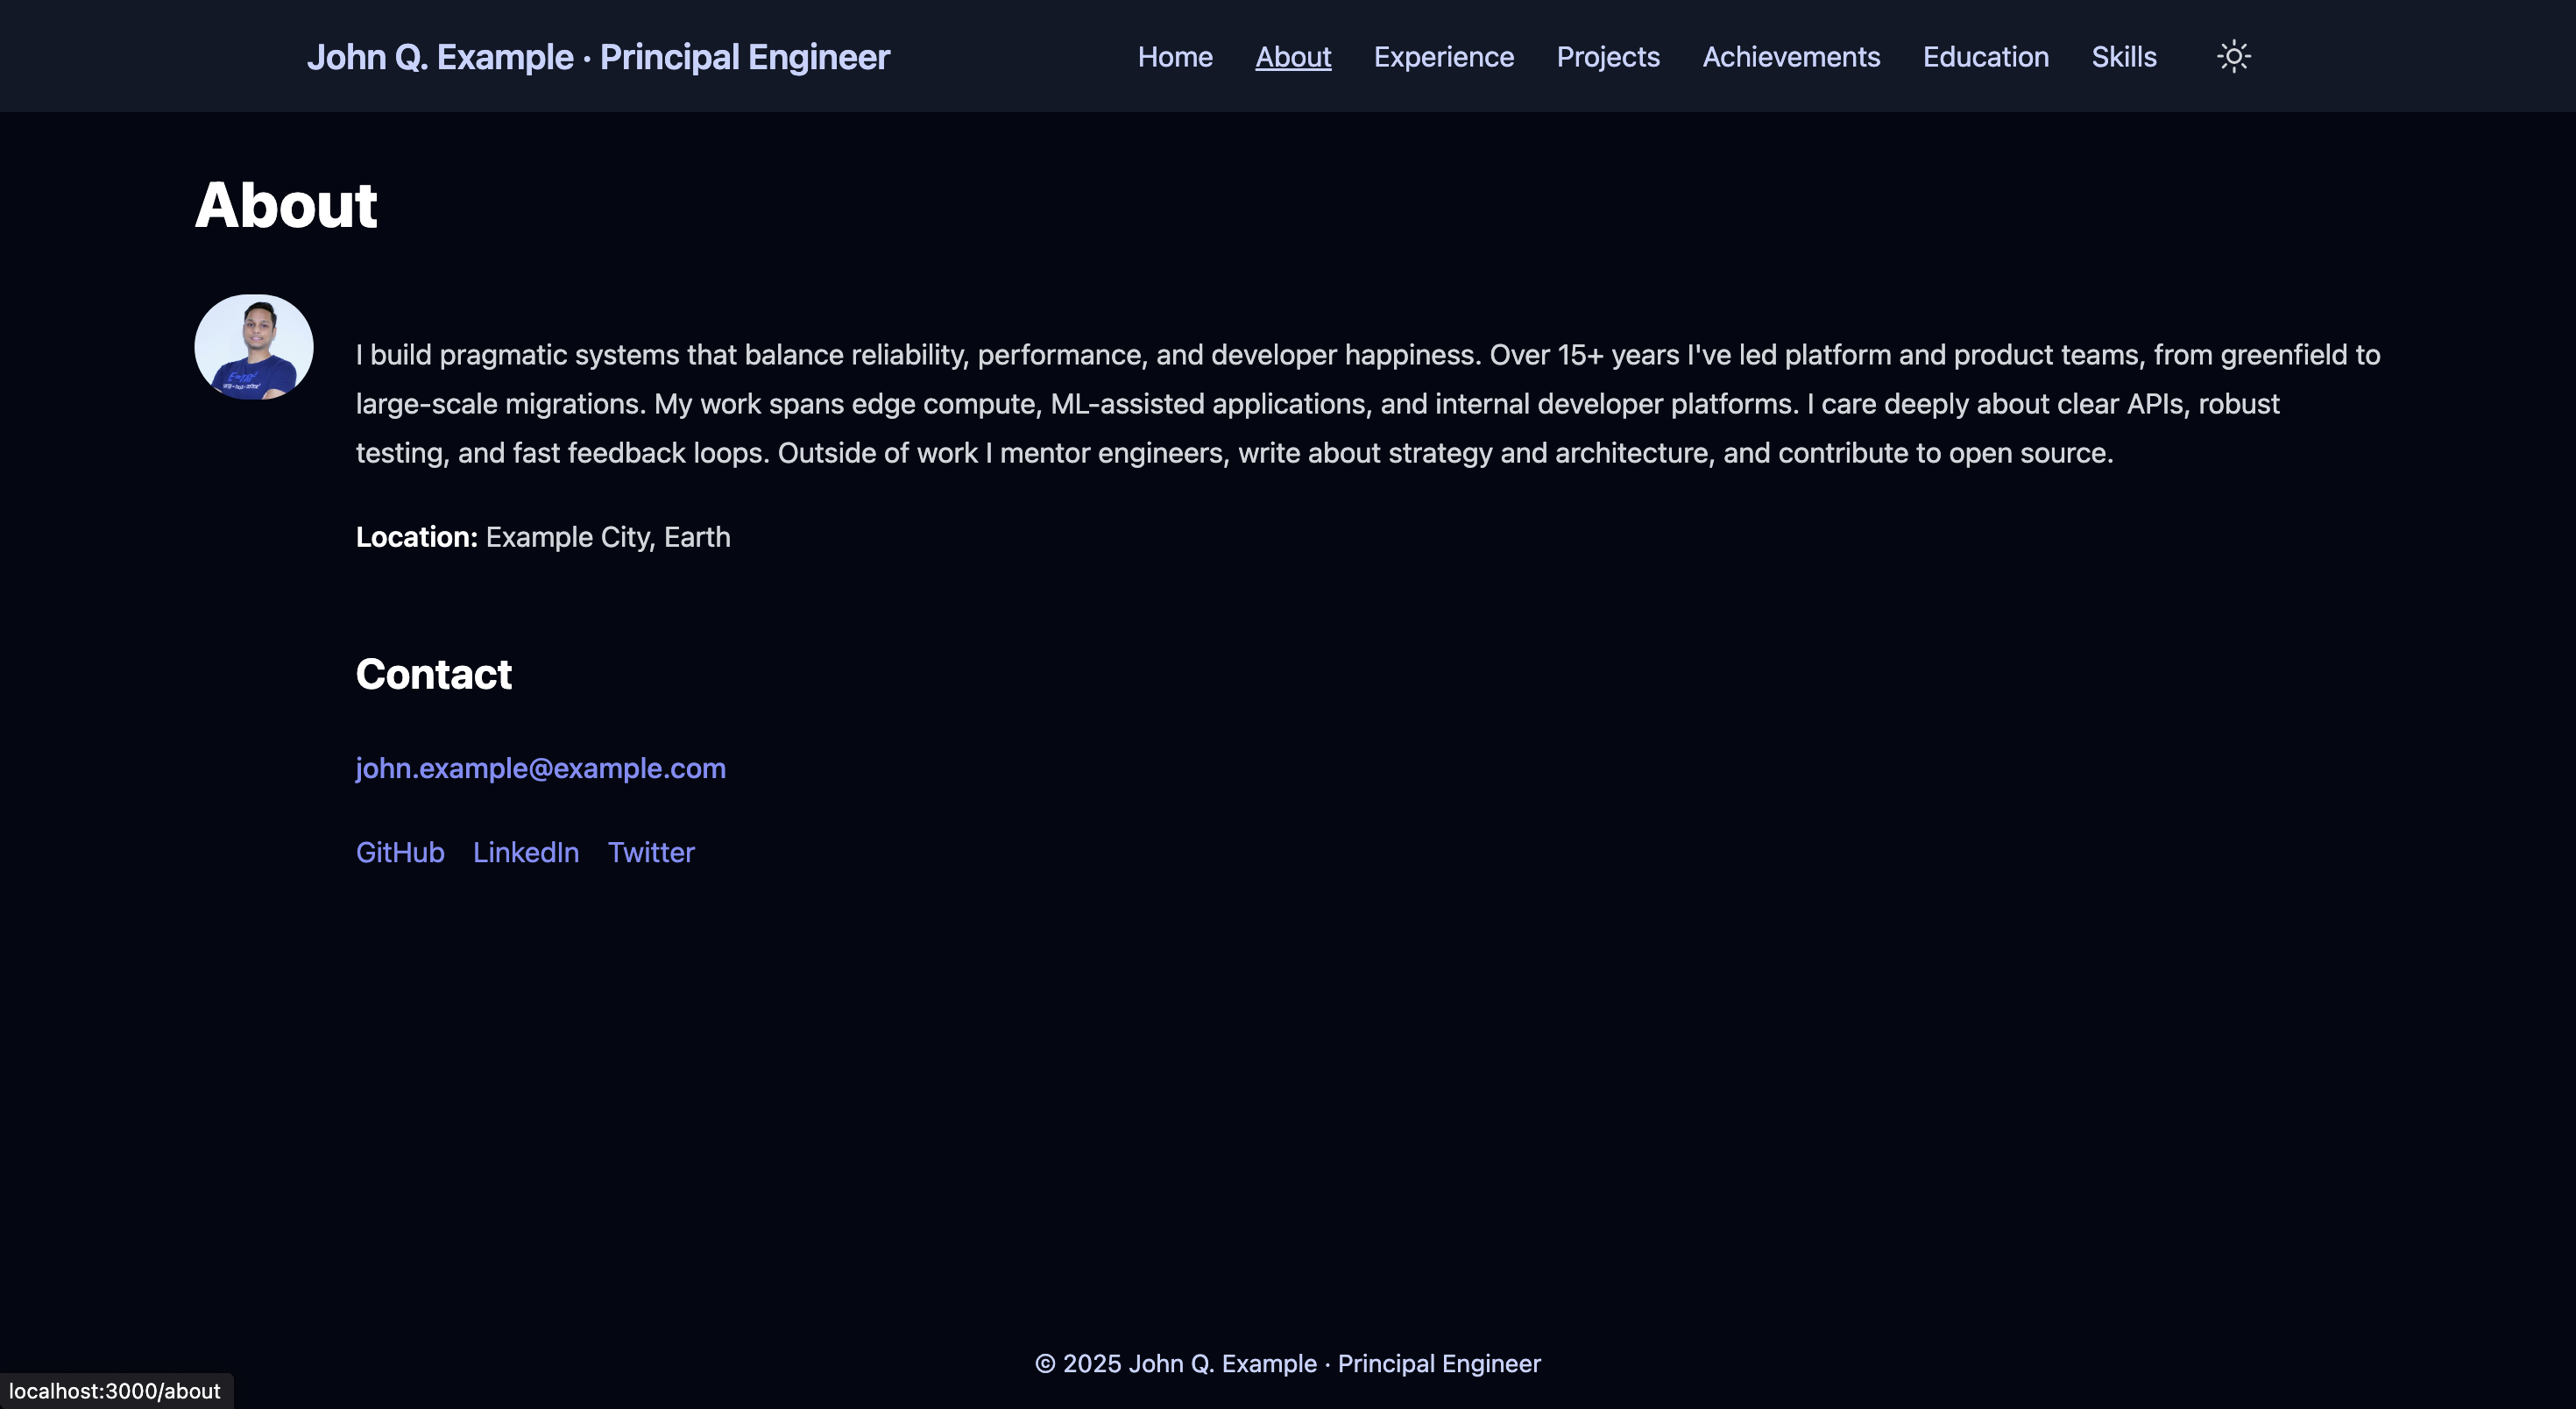Click the Location: Example City text
This screenshot has height=1409, width=2576.
[543, 537]
